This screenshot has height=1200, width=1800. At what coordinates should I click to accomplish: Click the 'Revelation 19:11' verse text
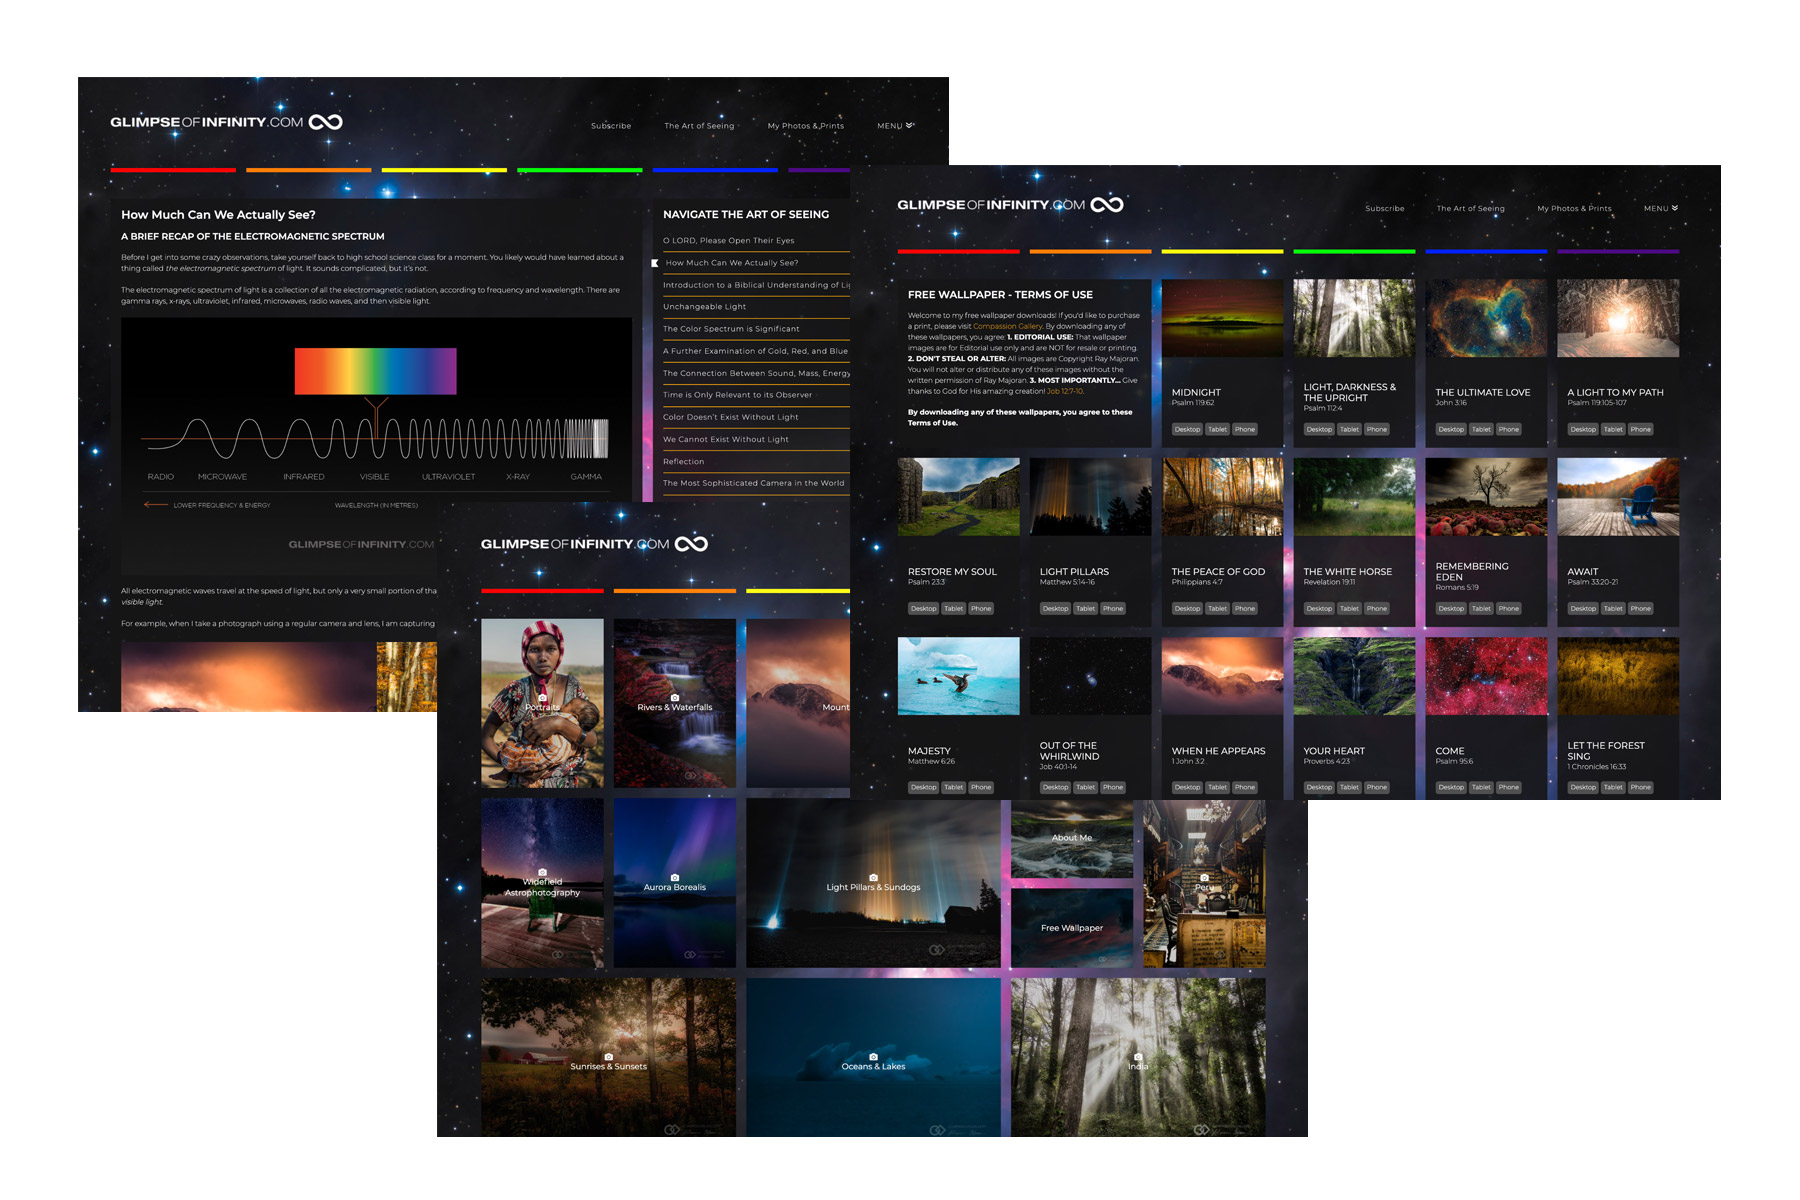coord(1329,582)
